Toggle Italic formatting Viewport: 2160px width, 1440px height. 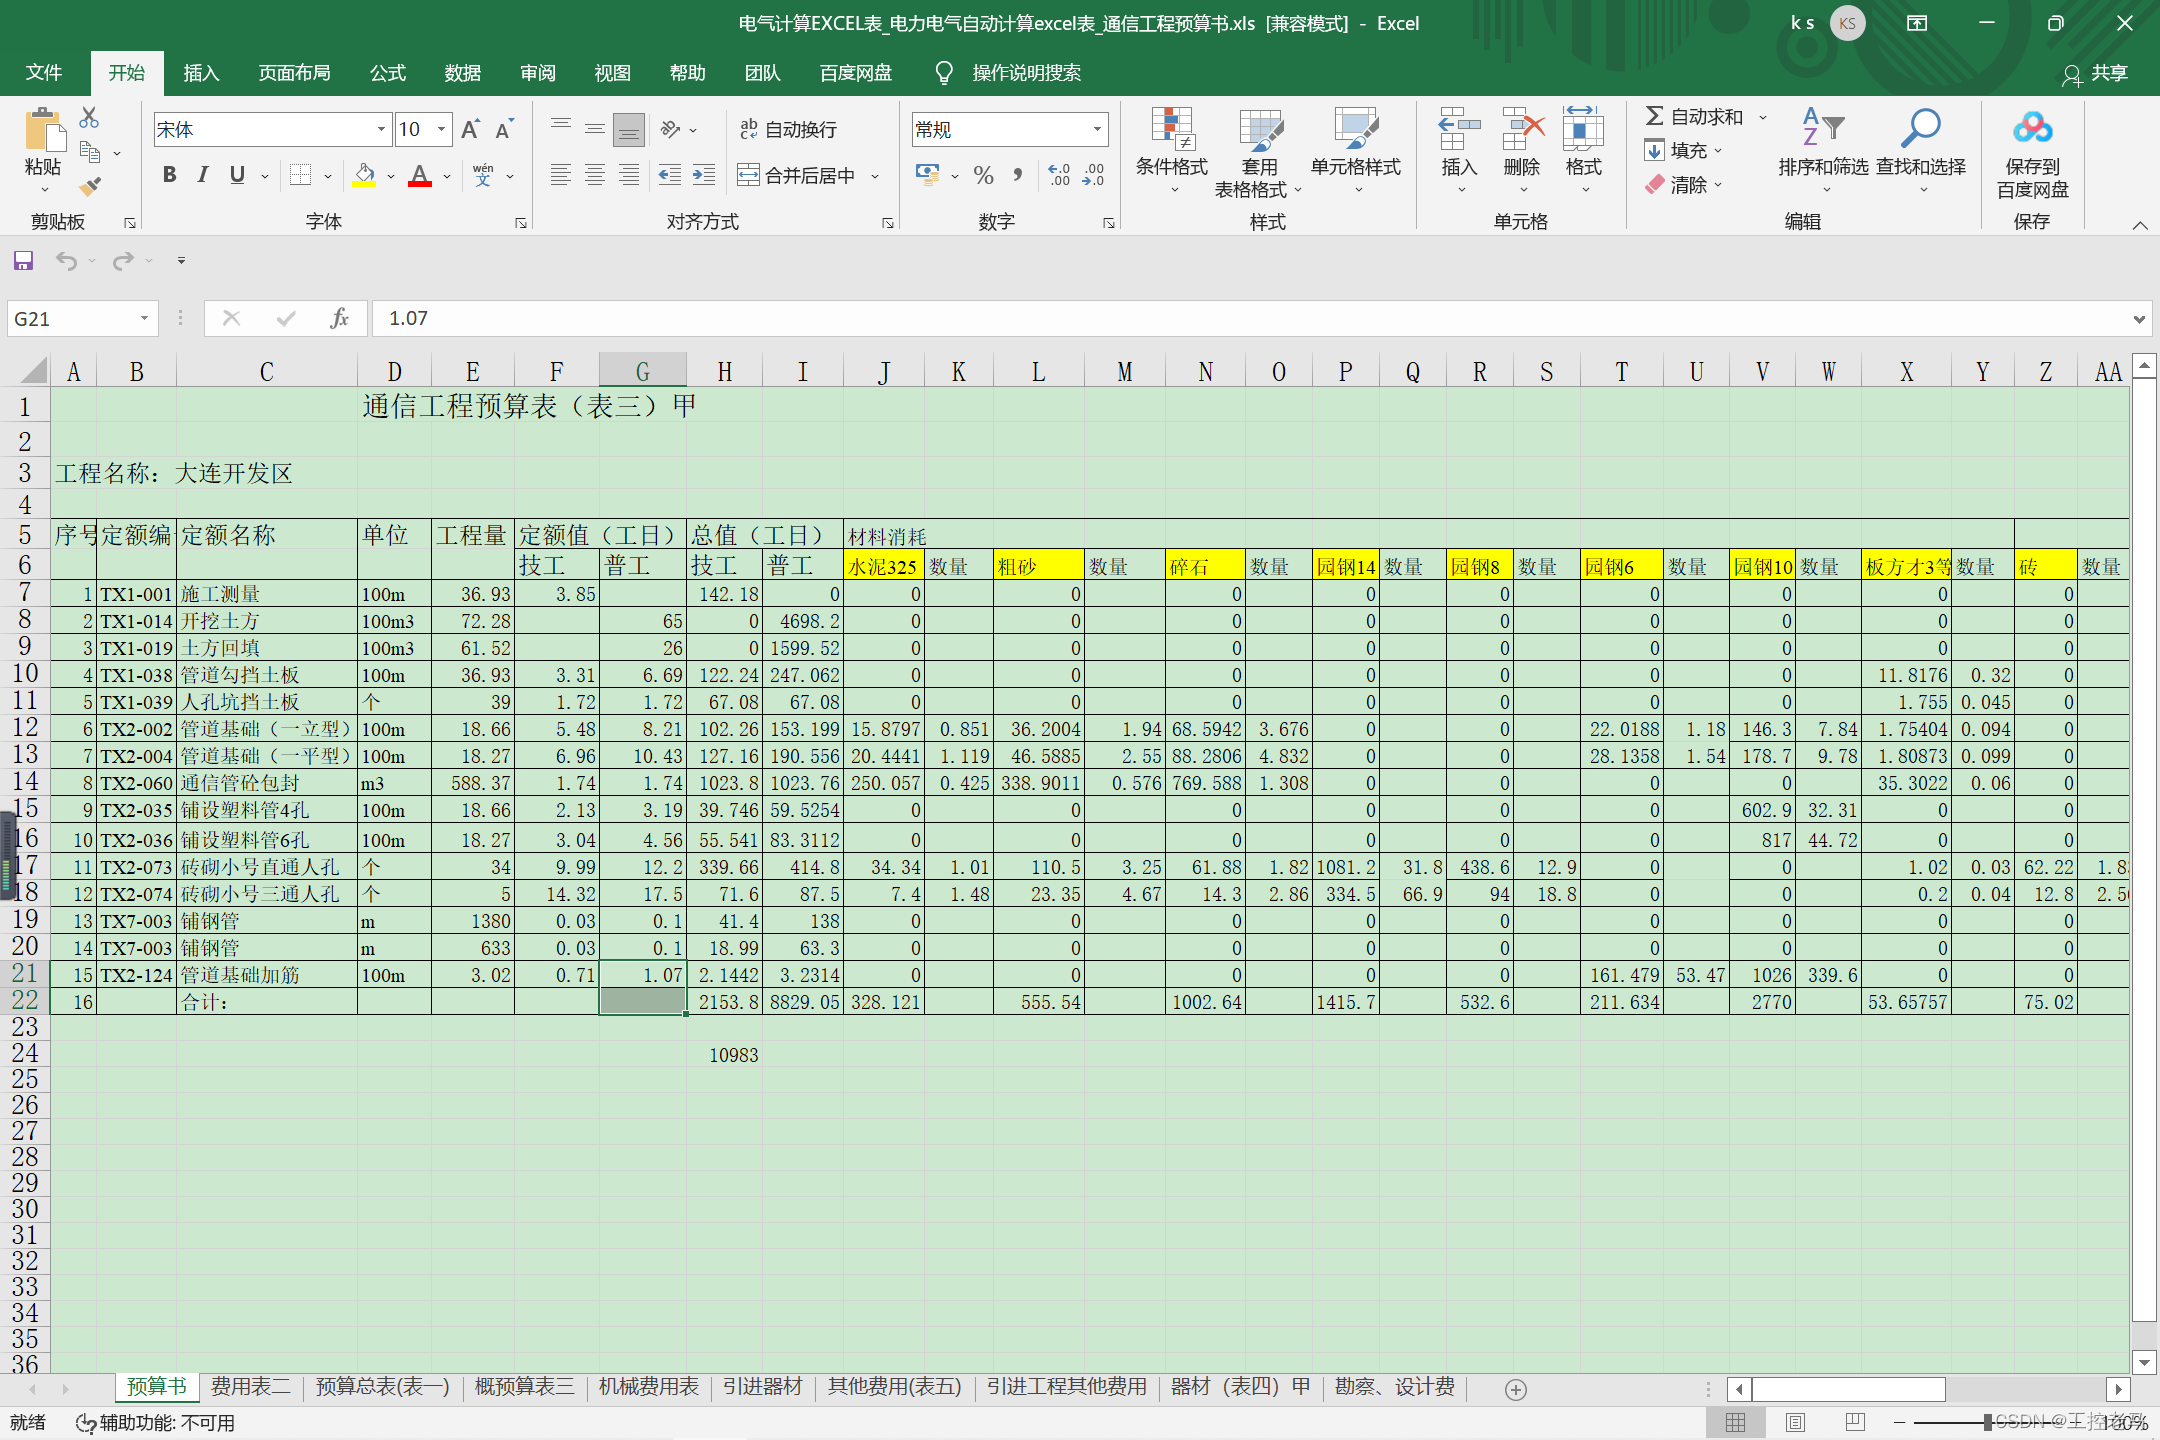point(203,175)
